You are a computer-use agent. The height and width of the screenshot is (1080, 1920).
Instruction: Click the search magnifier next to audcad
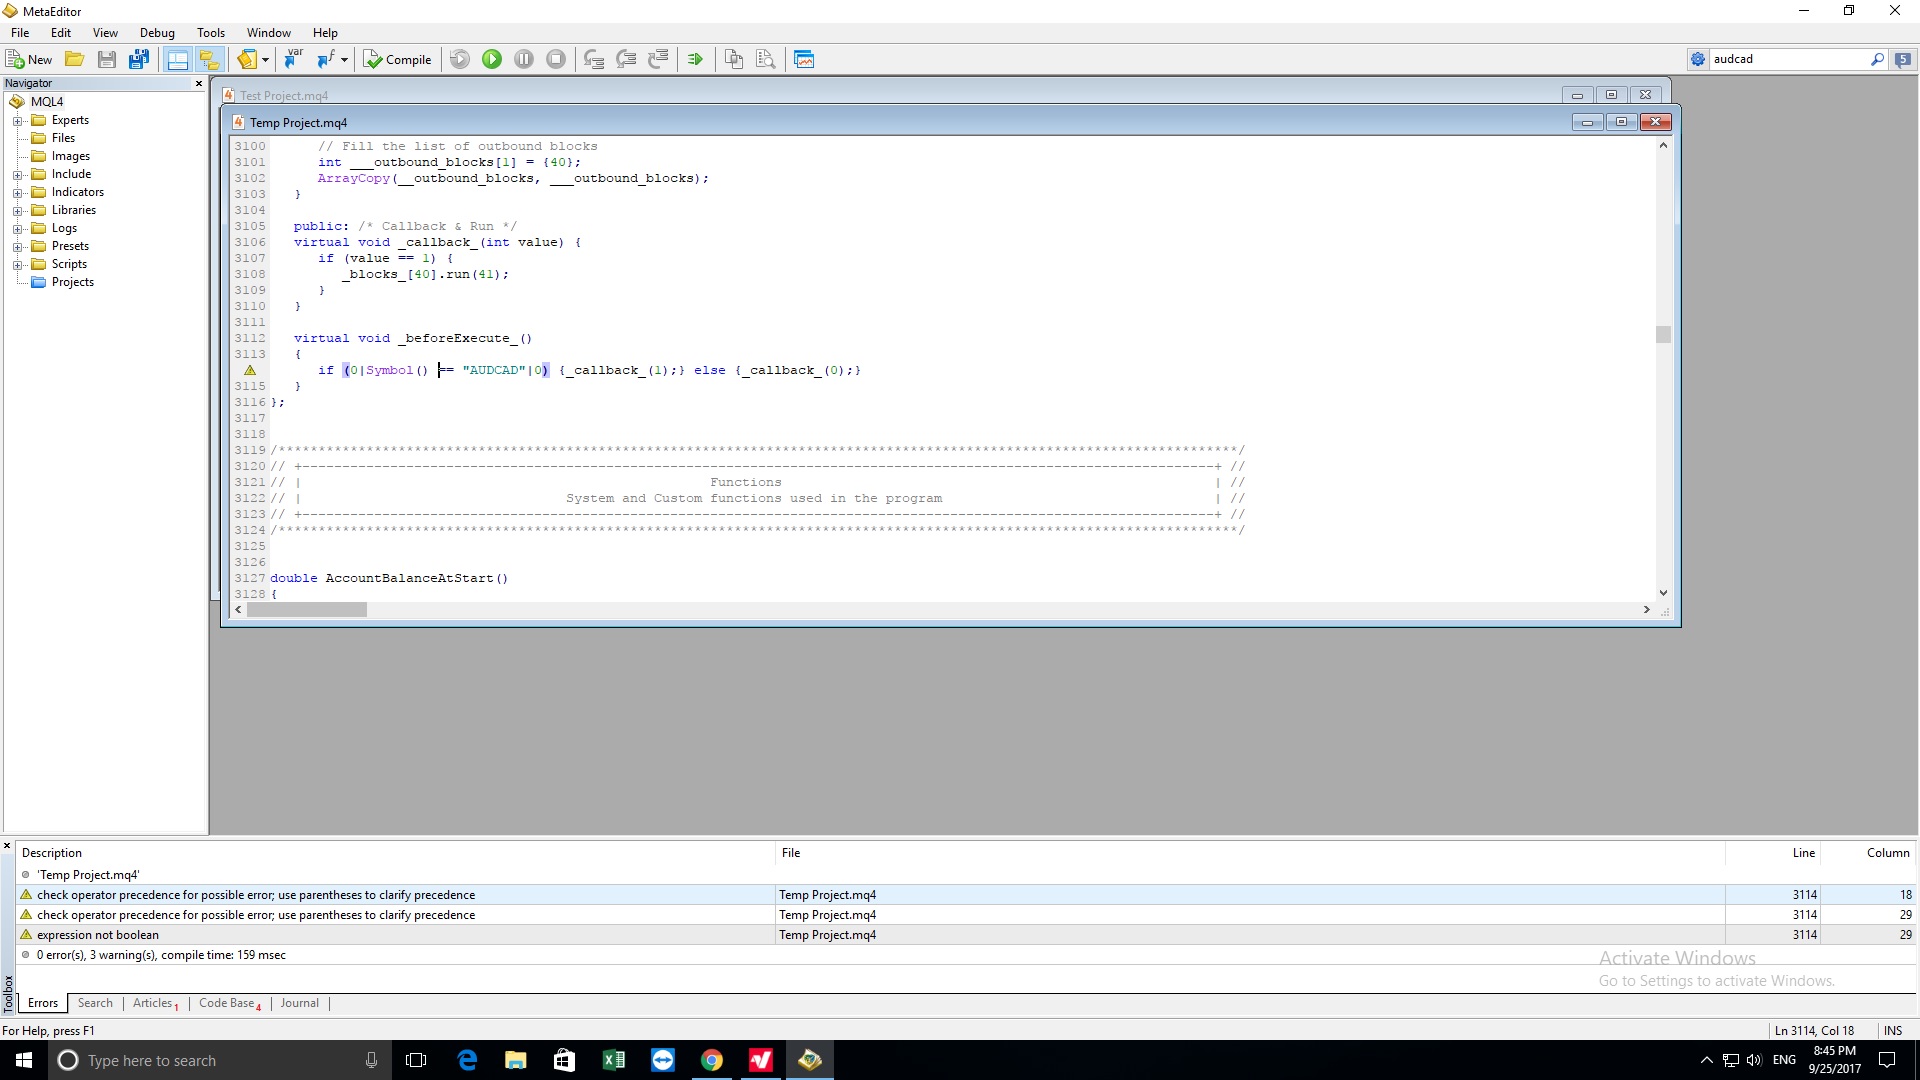click(1877, 59)
